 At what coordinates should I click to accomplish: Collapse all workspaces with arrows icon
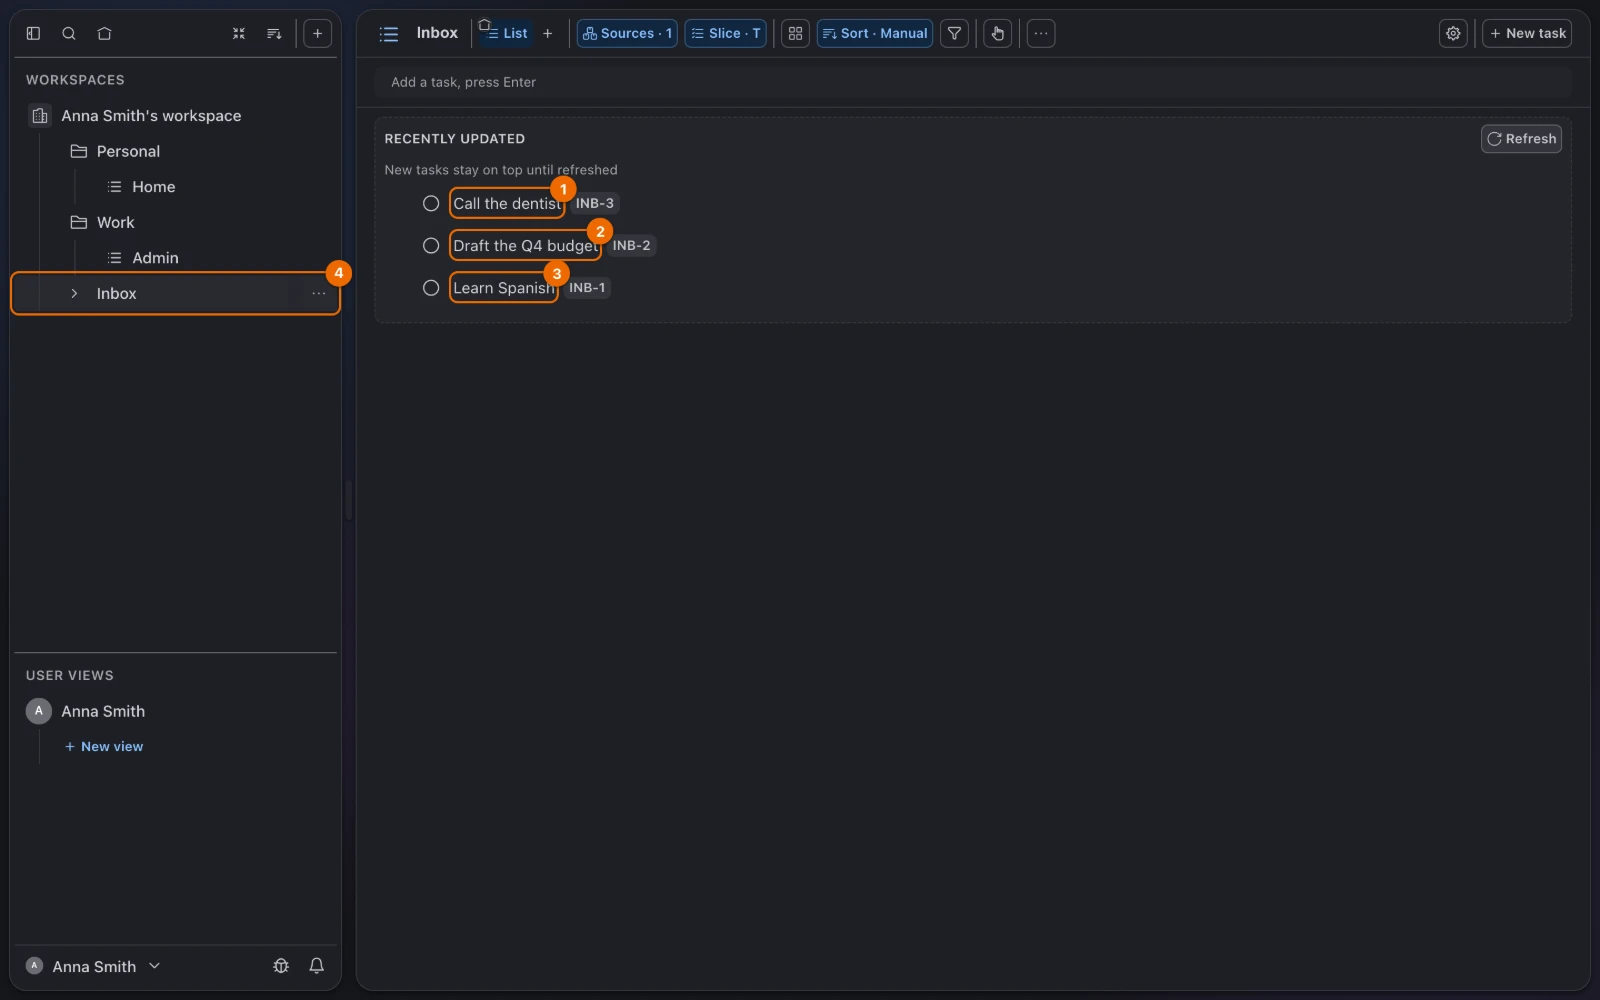(x=239, y=33)
